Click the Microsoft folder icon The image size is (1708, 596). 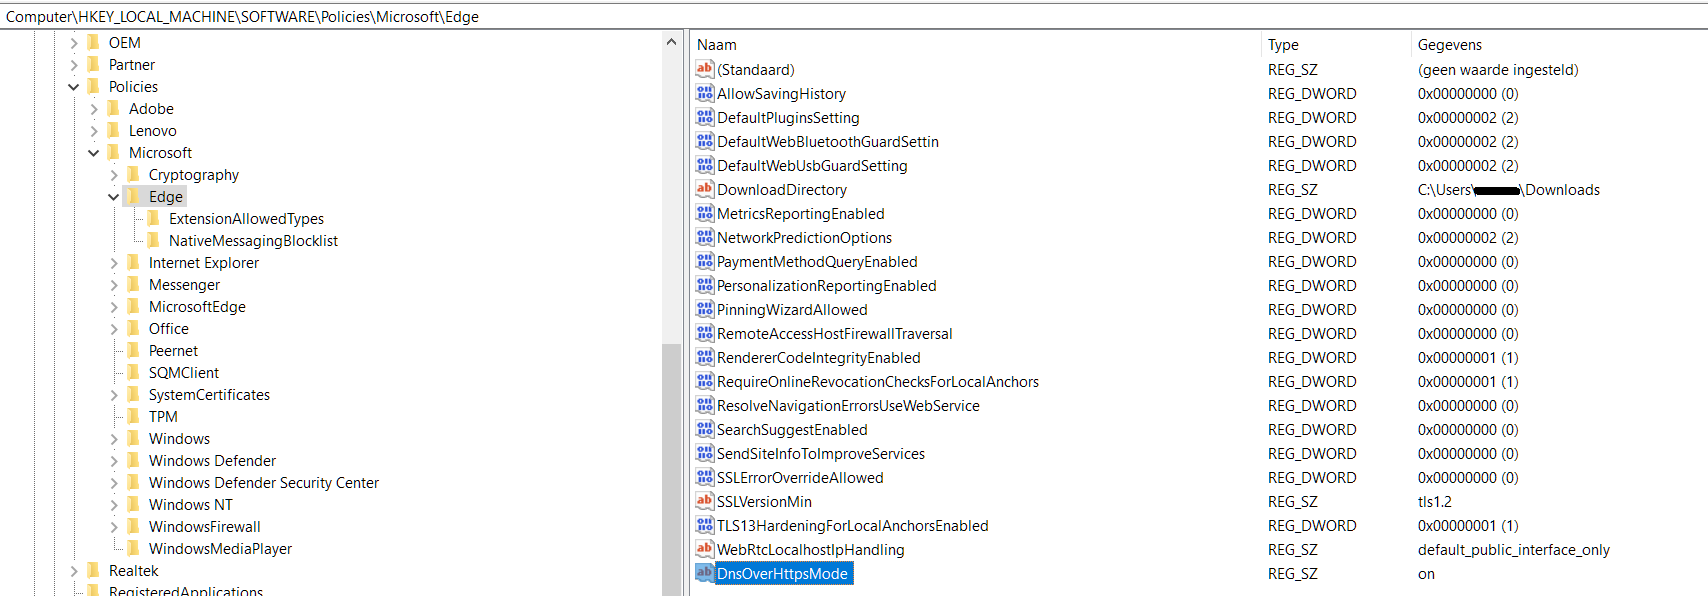[114, 152]
